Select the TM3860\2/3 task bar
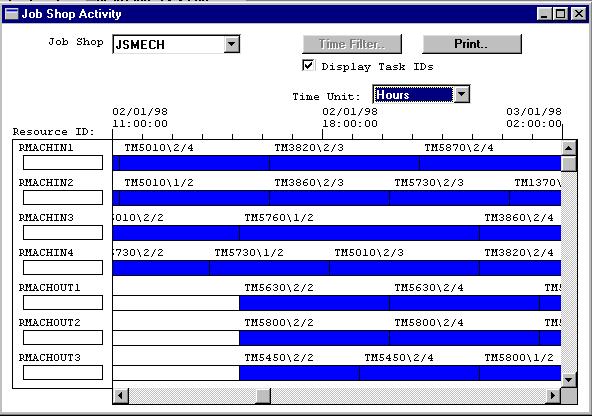The image size is (592, 416). point(329,198)
